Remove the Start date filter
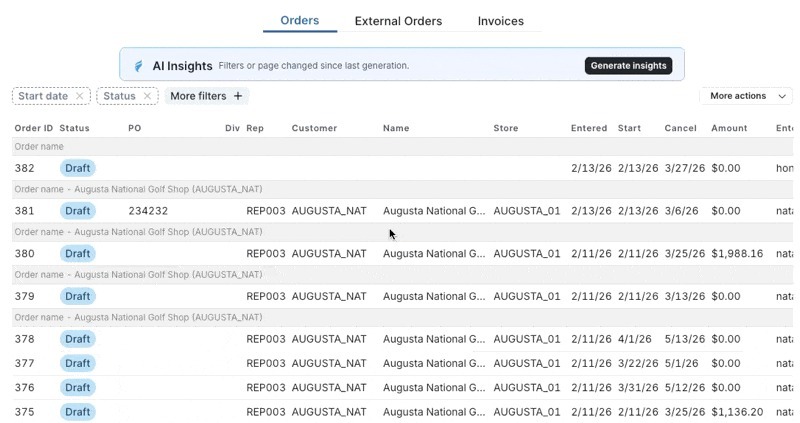This screenshot has width=800, height=423. click(80, 96)
